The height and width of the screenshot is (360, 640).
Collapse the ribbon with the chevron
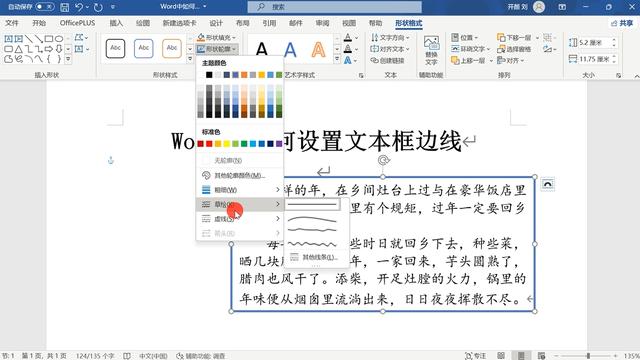pyautogui.click(x=636, y=76)
